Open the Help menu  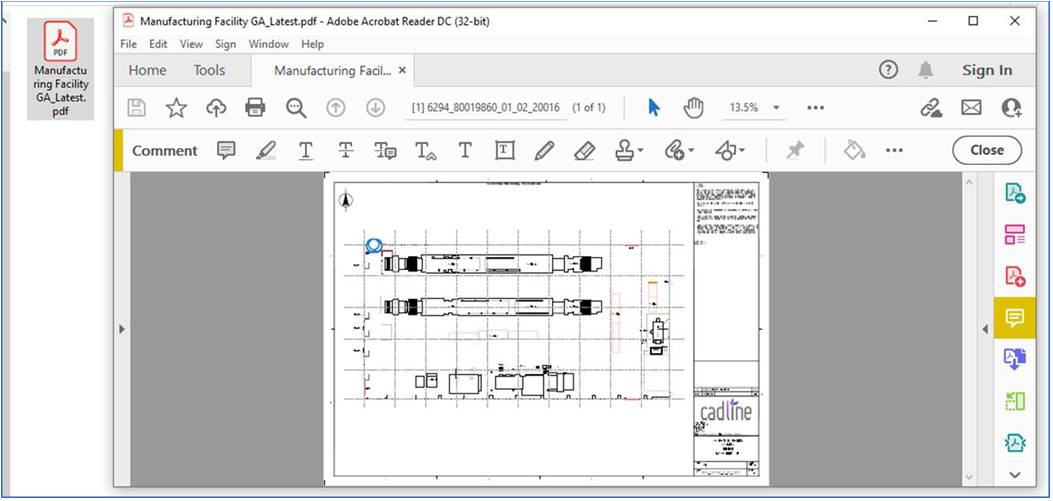312,44
